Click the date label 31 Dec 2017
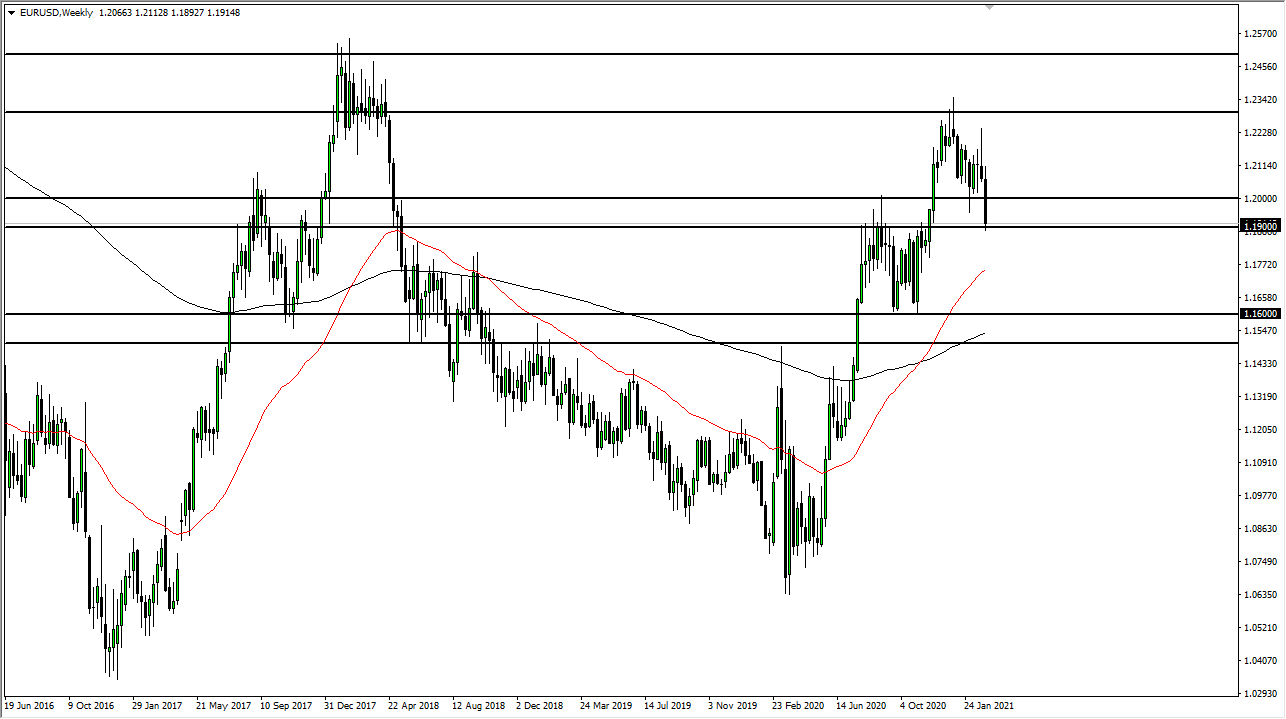 [349, 705]
